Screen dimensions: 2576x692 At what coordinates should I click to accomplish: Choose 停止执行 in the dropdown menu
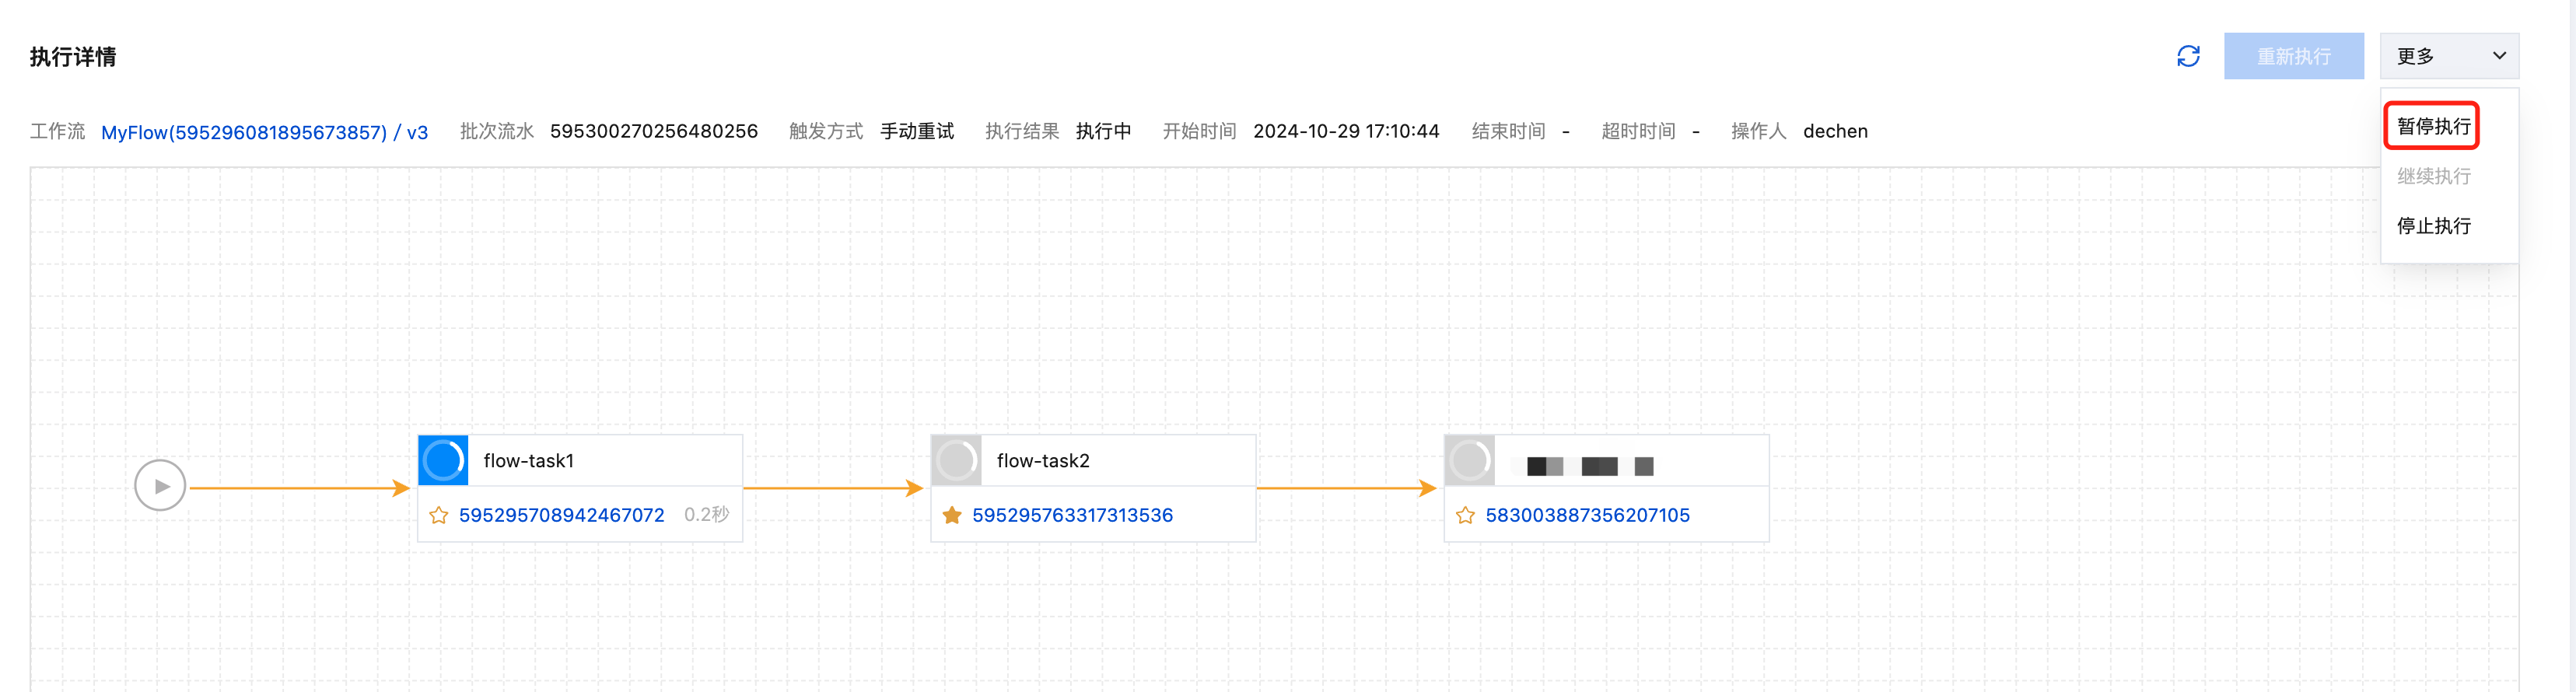[x=2433, y=226]
